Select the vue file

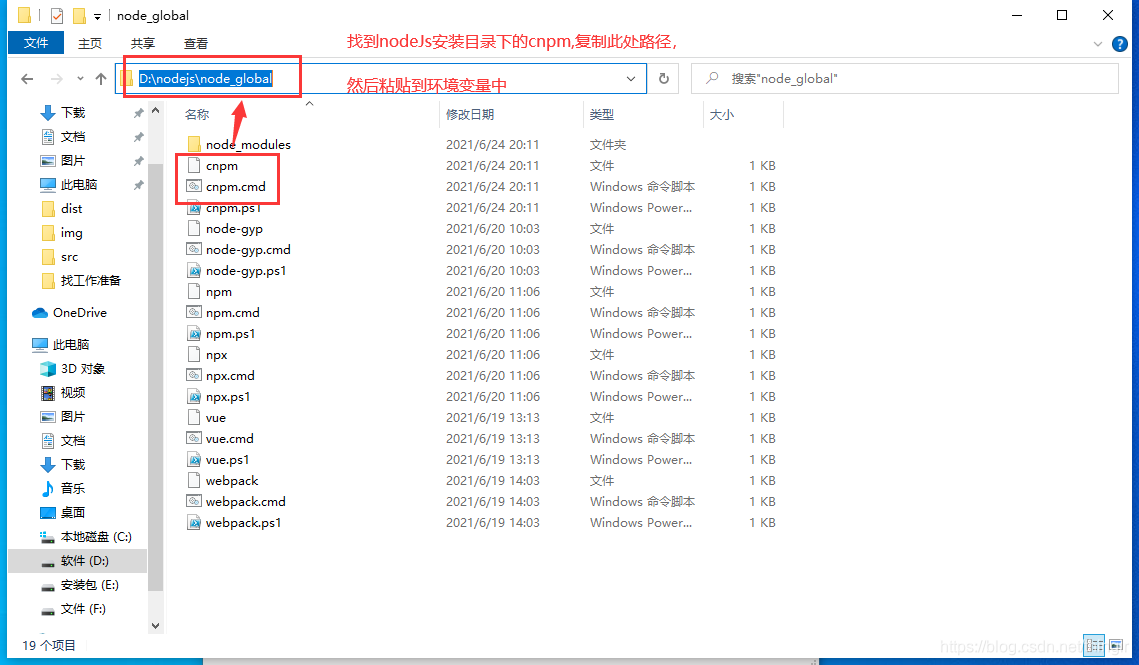pyautogui.click(x=215, y=418)
